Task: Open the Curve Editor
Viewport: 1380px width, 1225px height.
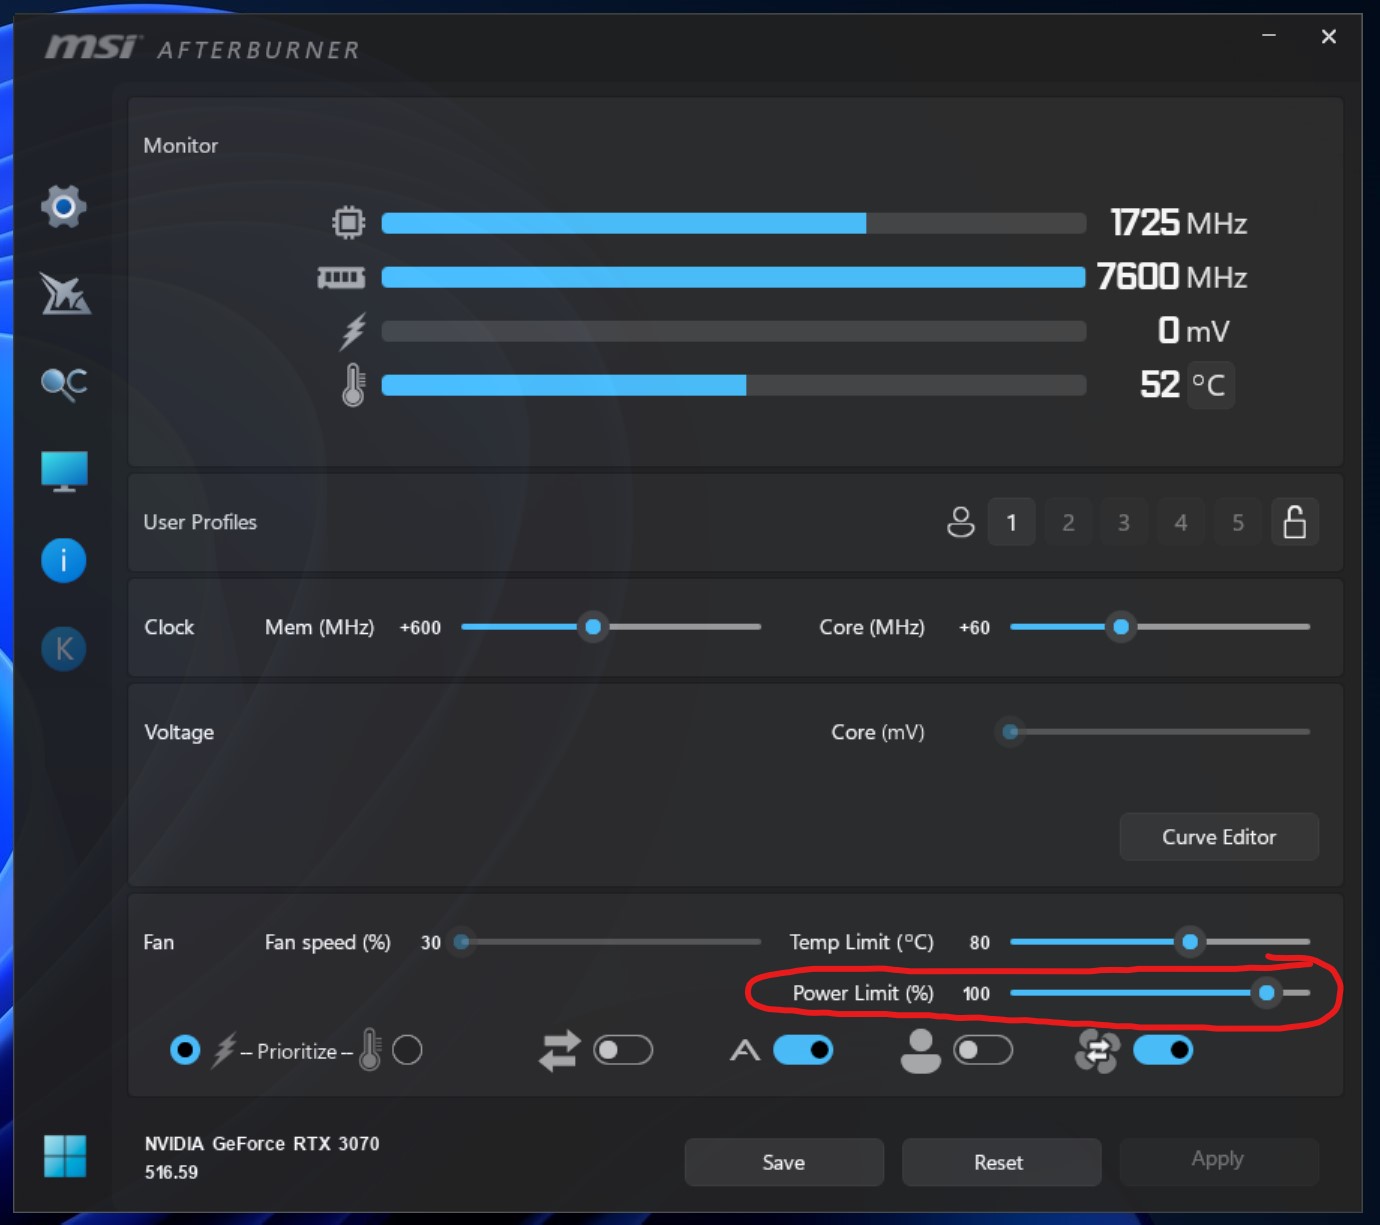Action: click(1218, 837)
